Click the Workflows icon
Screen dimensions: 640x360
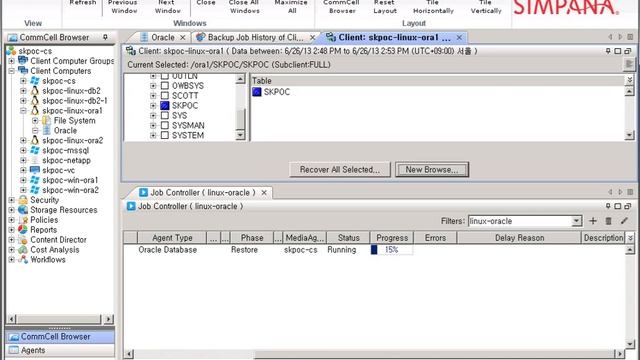[x=23, y=260]
